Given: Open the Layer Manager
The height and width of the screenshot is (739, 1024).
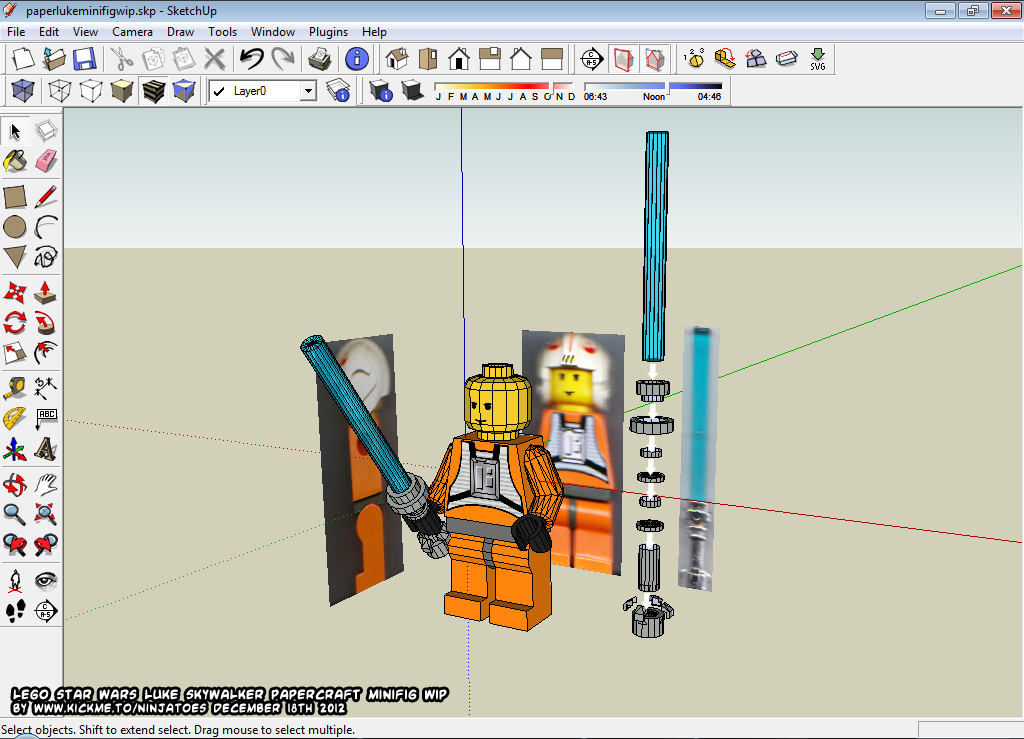Looking at the screenshot, I should click(x=338, y=91).
